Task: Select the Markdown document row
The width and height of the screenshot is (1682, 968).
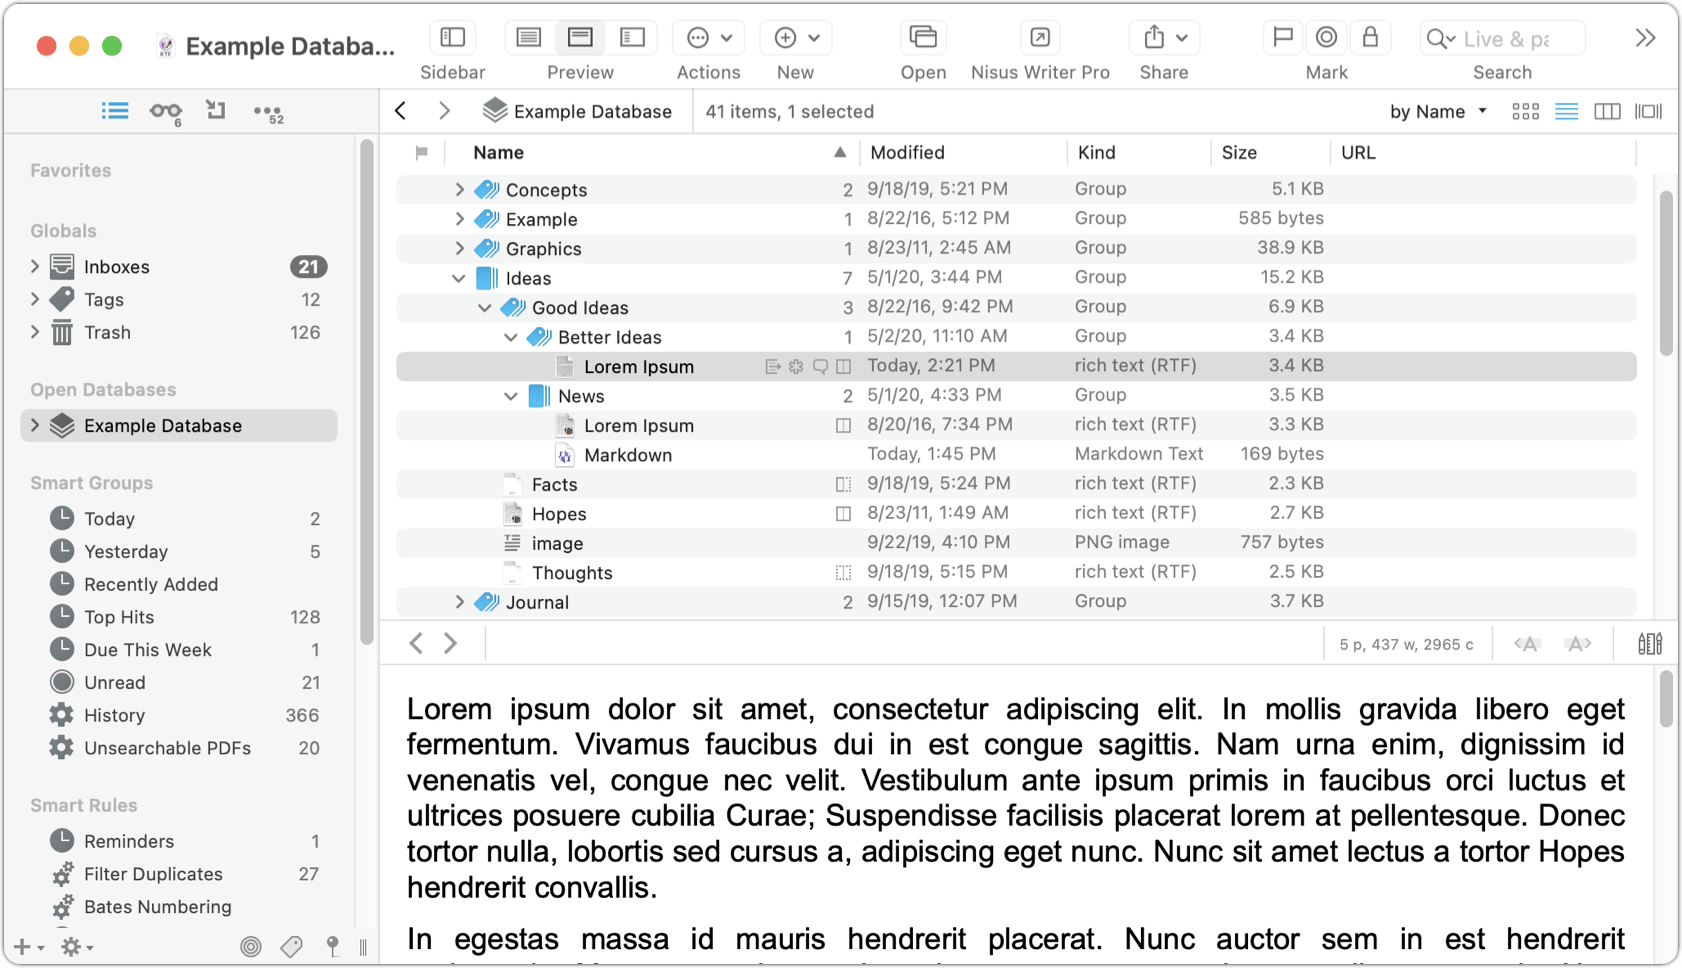Action: click(x=1016, y=455)
